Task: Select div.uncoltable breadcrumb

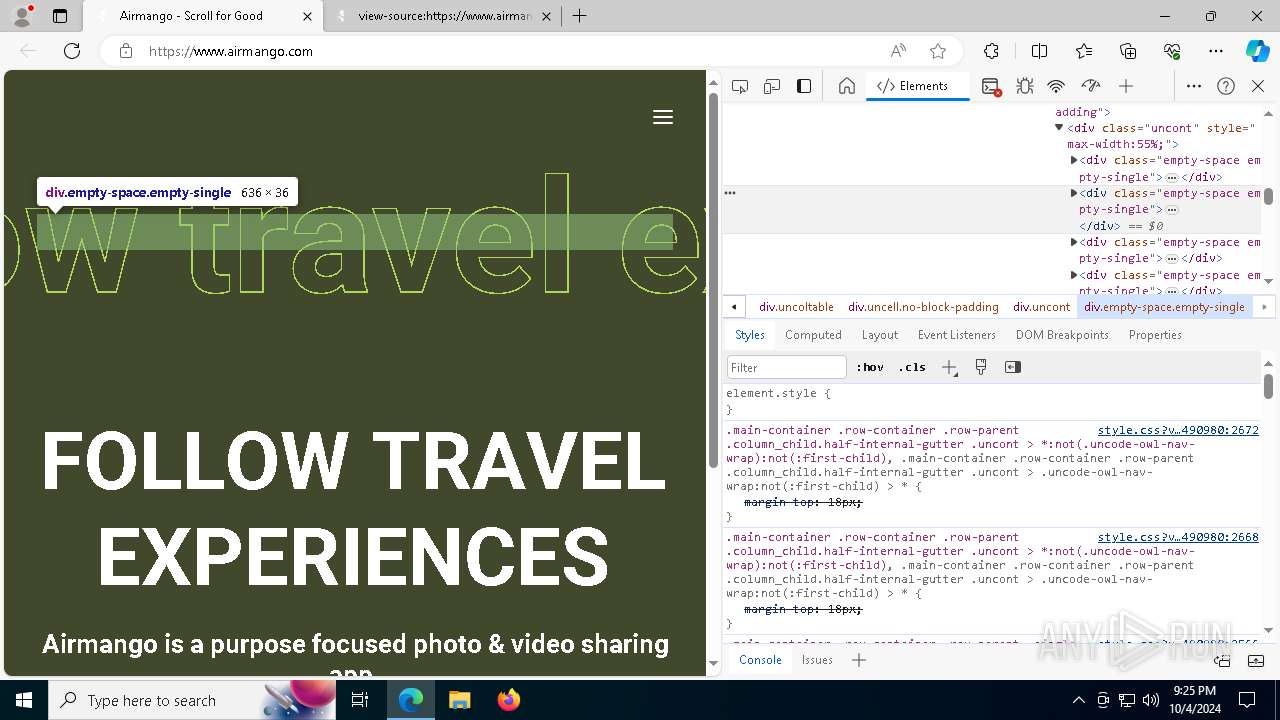Action: pyautogui.click(x=796, y=307)
